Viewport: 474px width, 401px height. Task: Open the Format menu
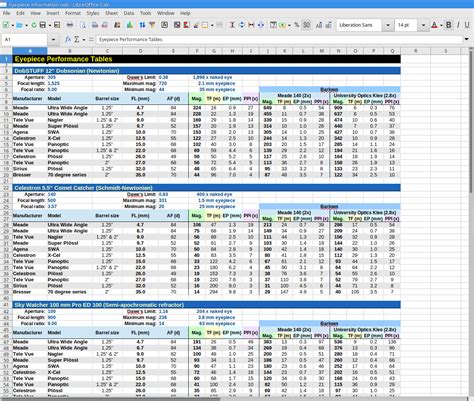point(73,13)
